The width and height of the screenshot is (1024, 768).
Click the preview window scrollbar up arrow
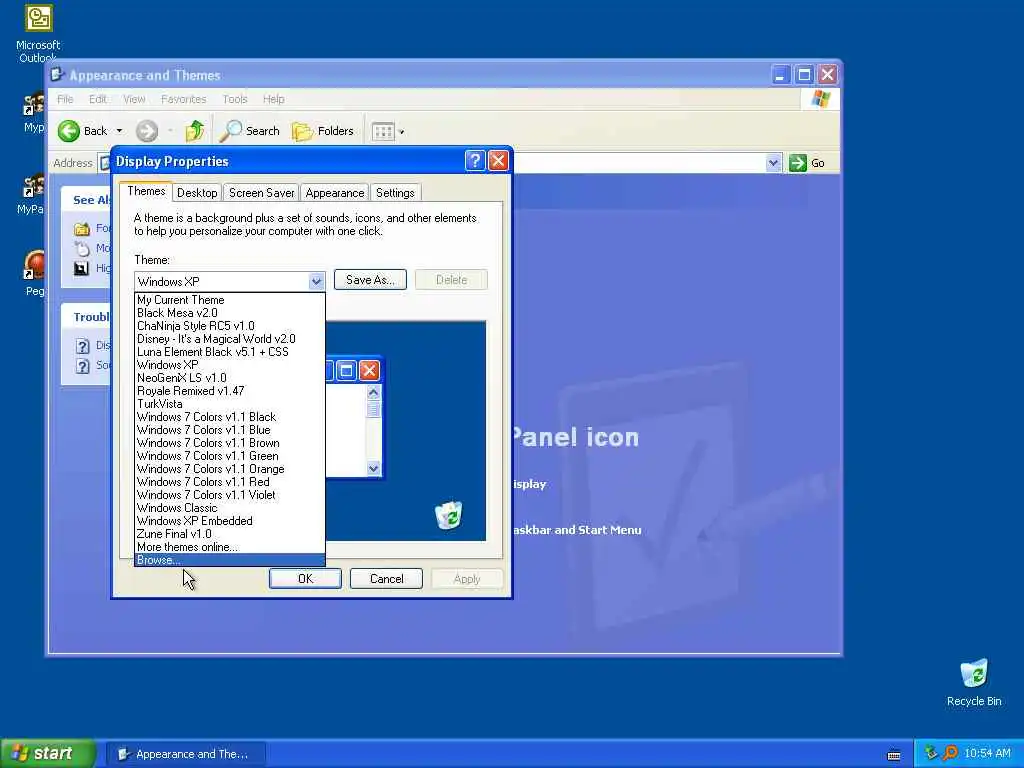pyautogui.click(x=374, y=392)
